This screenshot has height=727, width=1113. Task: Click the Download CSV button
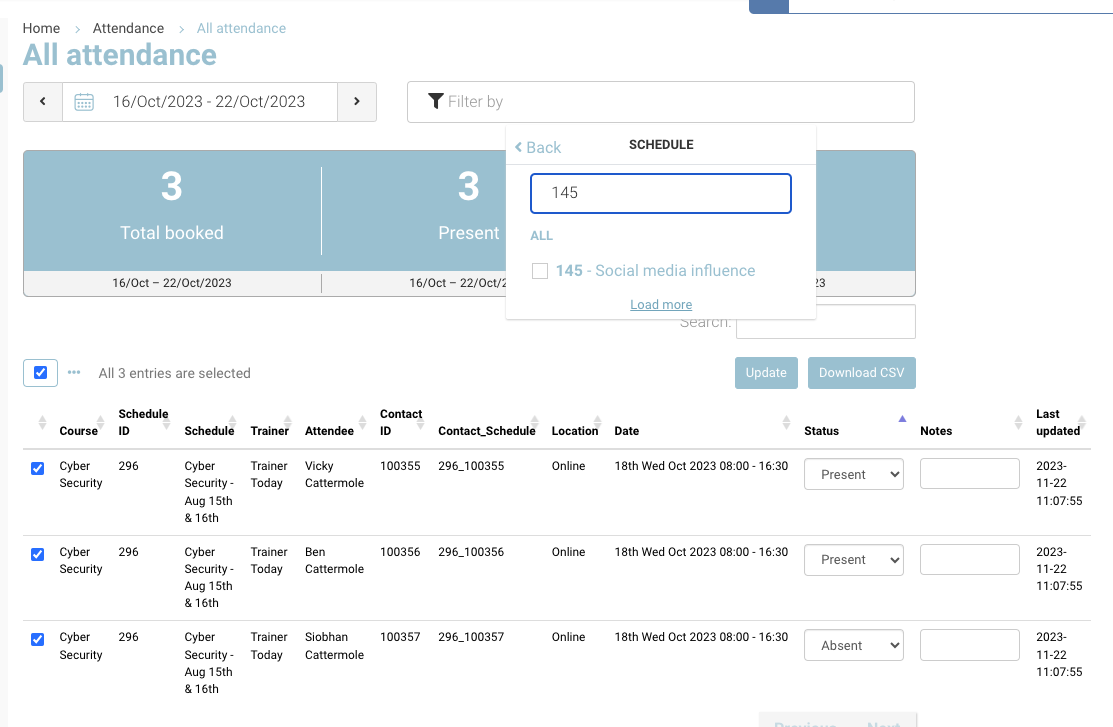(x=861, y=373)
